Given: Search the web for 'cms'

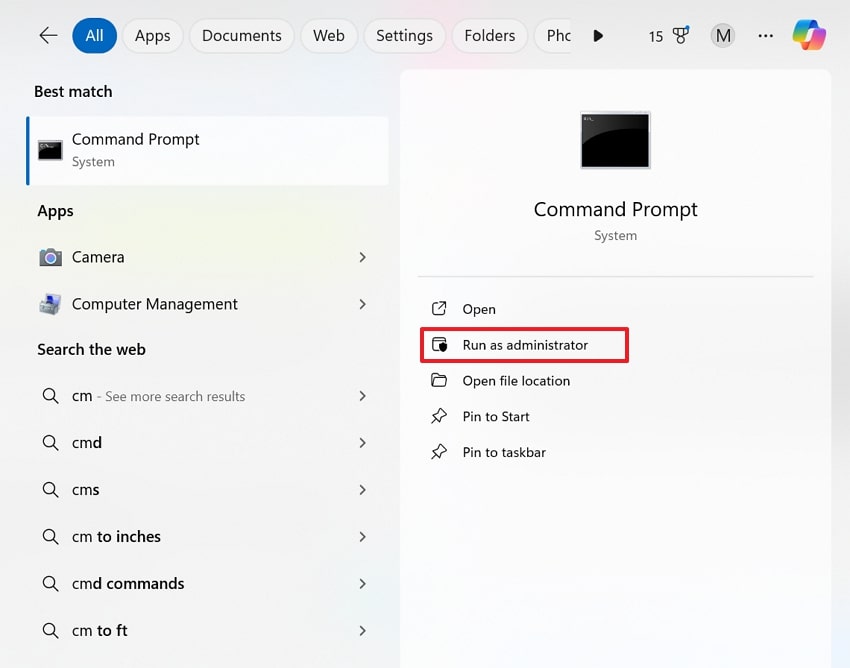Looking at the screenshot, I should tap(208, 490).
